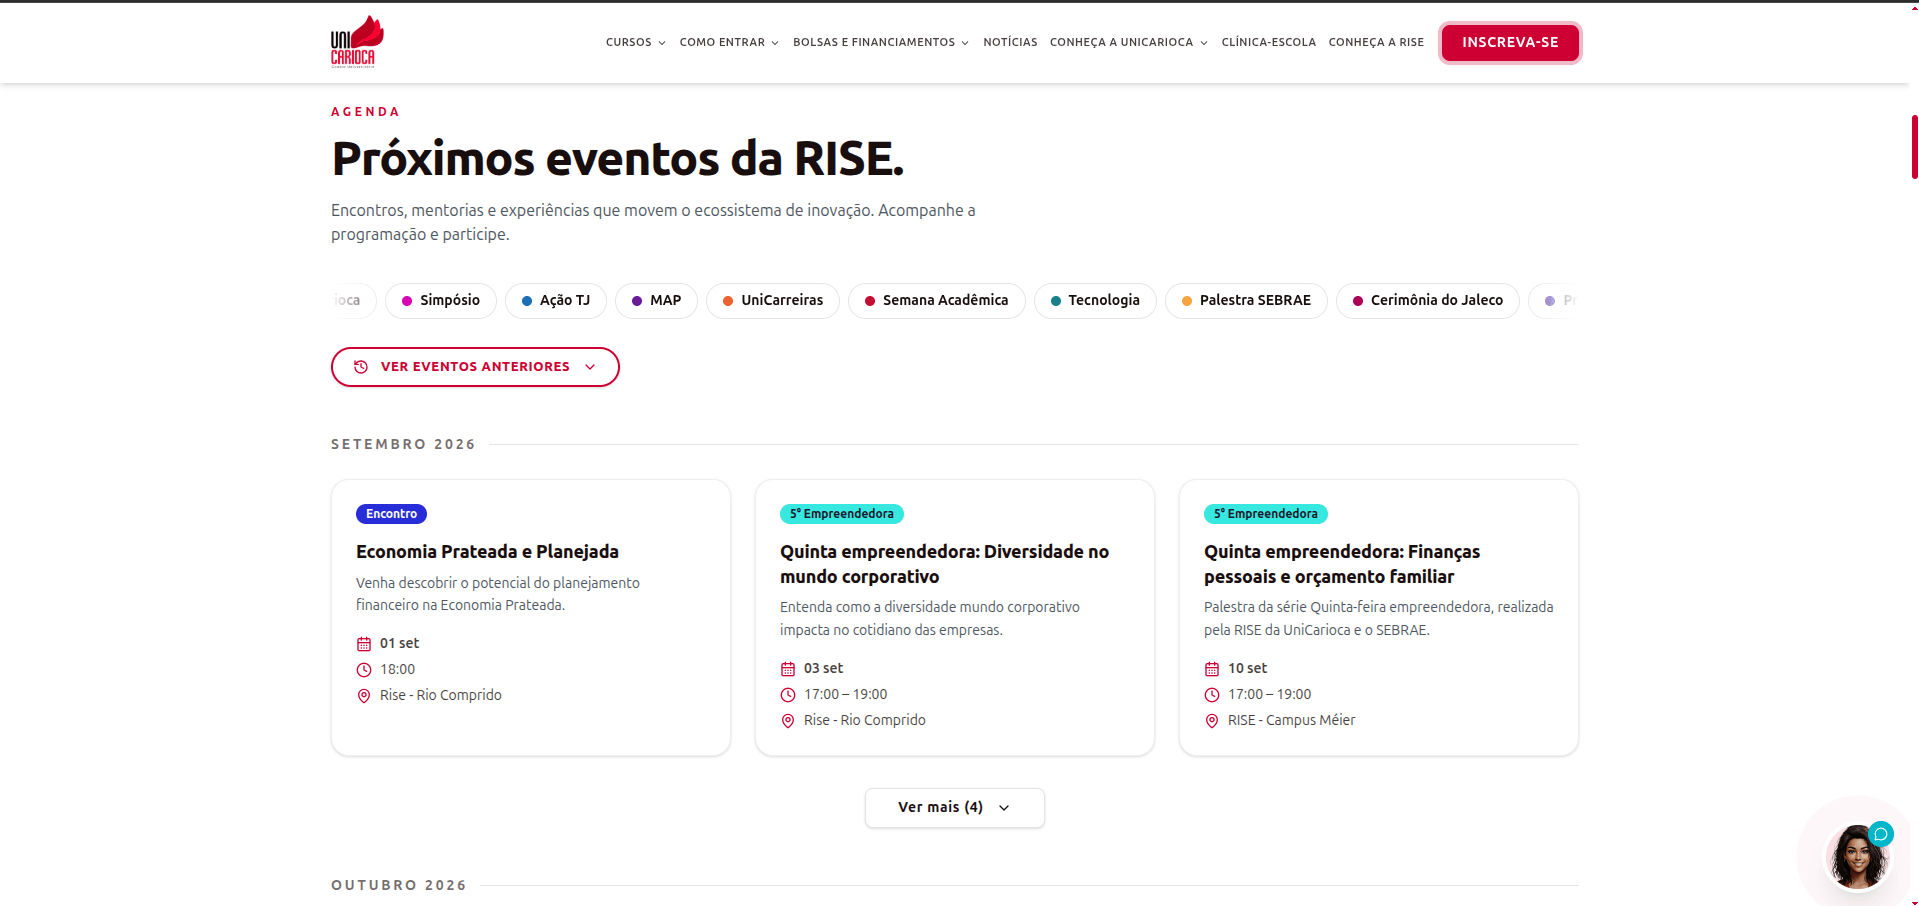The image size is (1919, 906).
Task: Select the UniCarreiras filter chip
Action: [773, 300]
